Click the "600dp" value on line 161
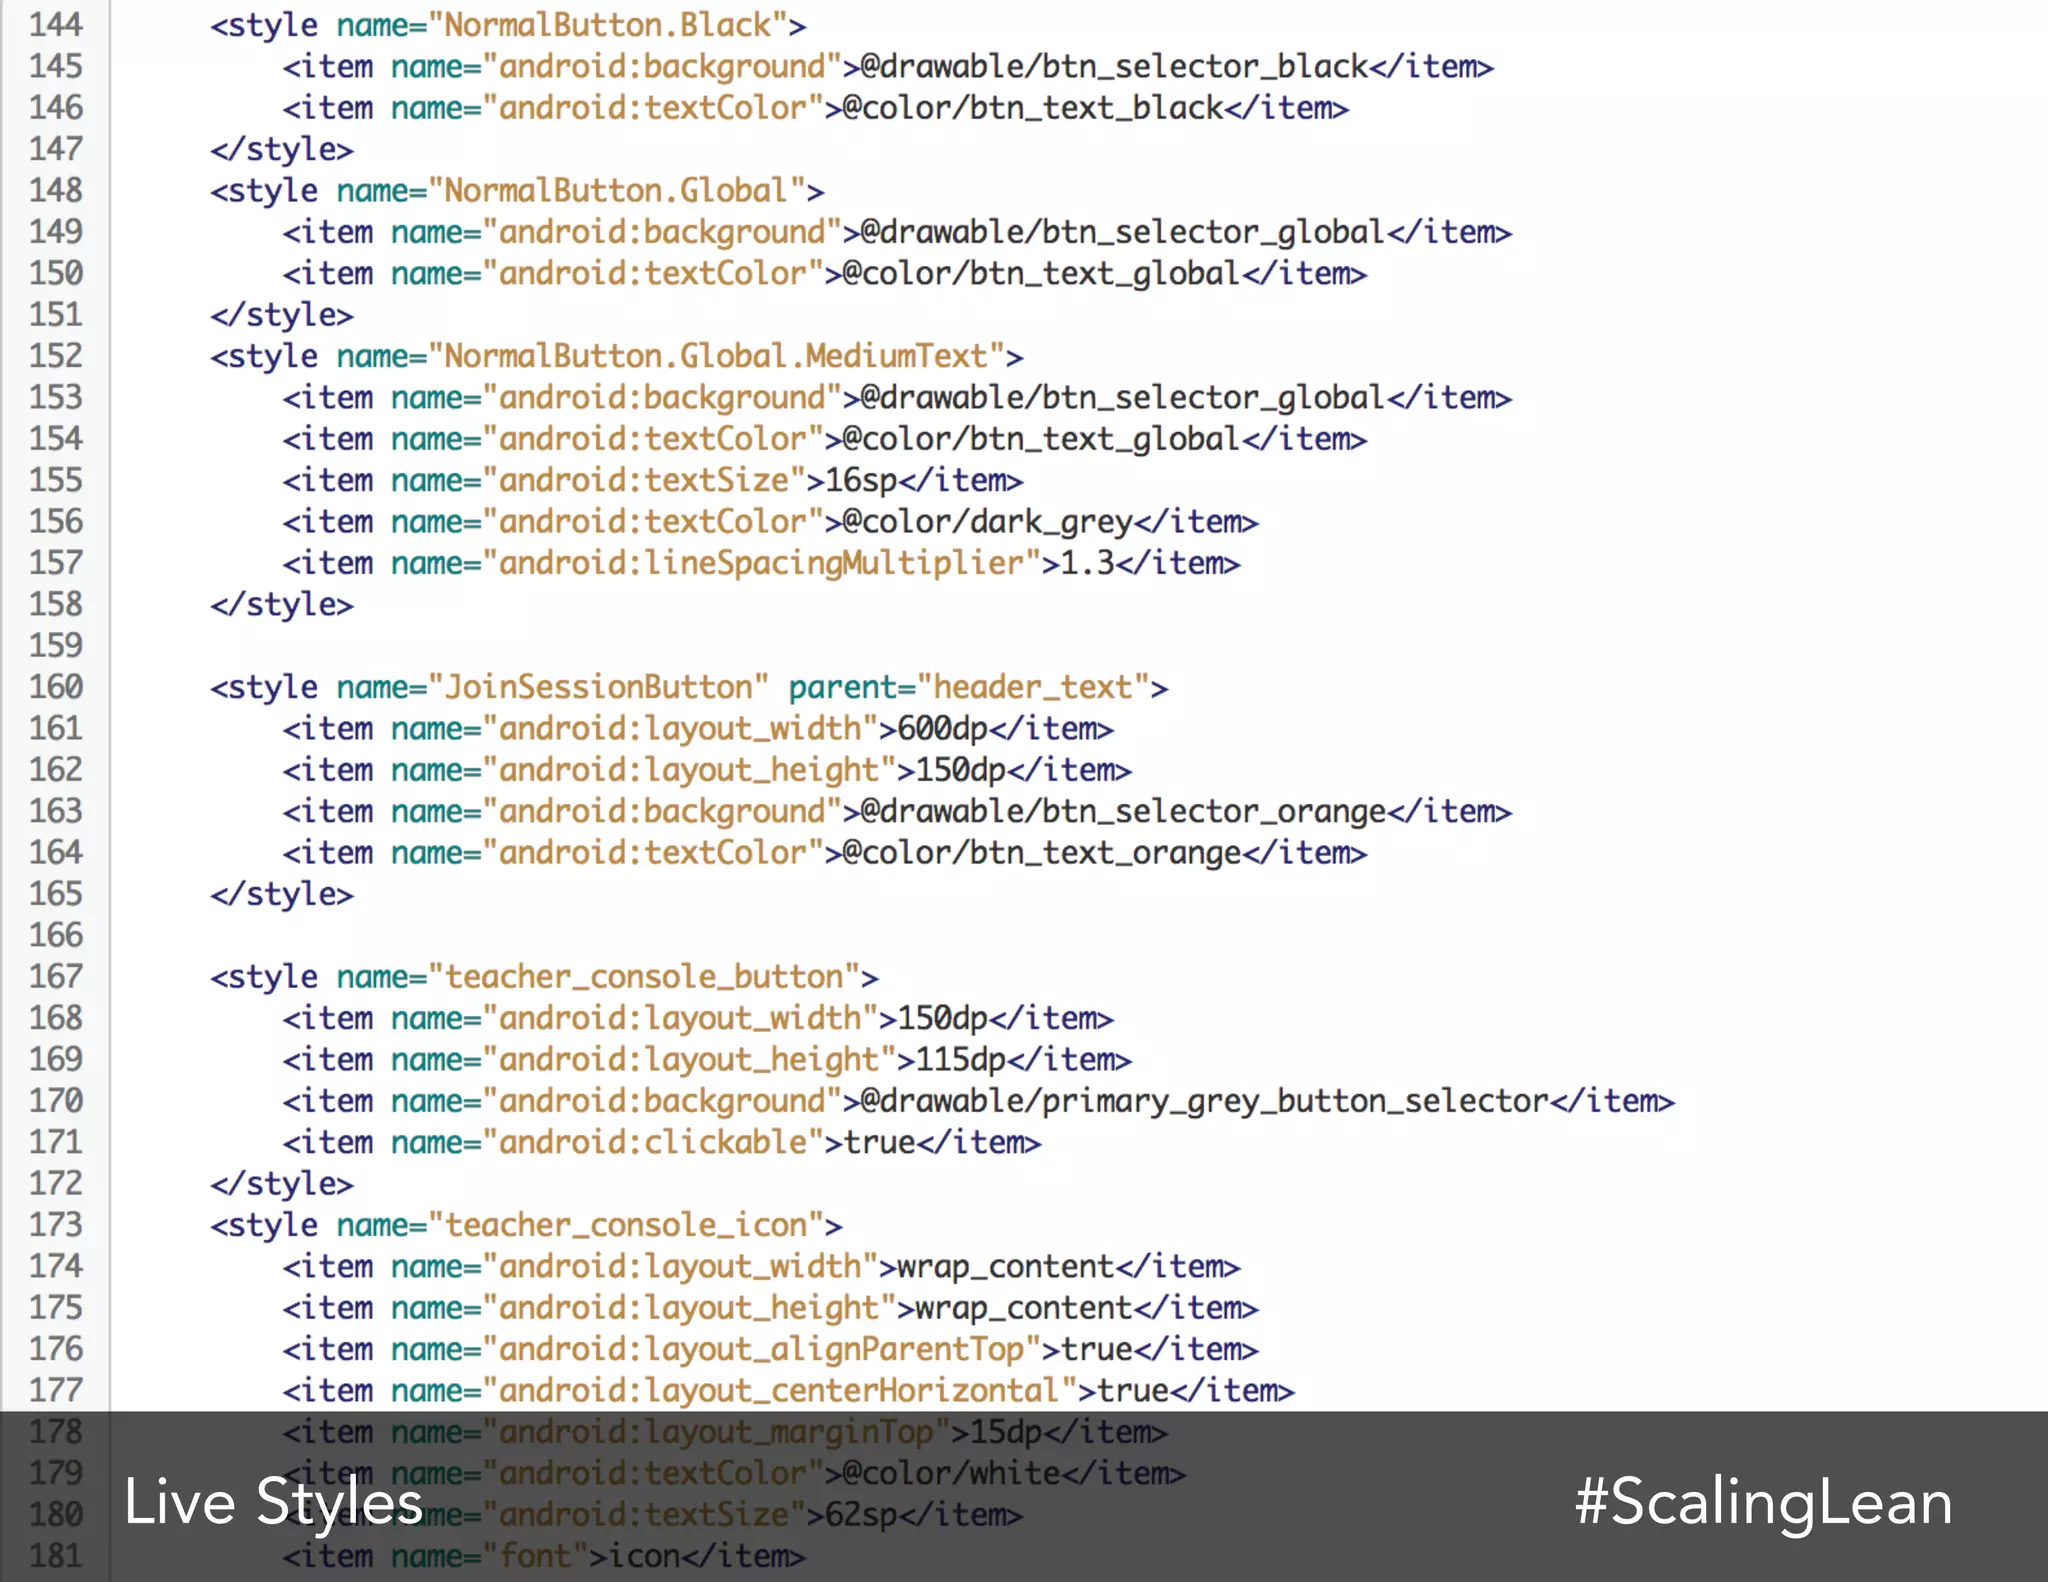The height and width of the screenshot is (1582, 2048). coord(943,728)
